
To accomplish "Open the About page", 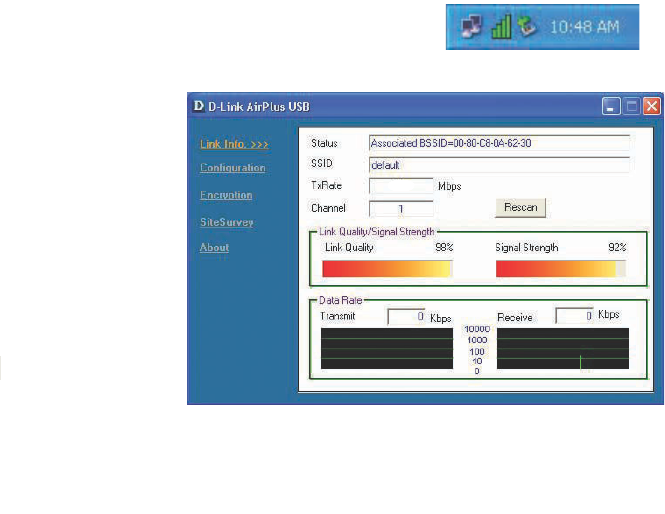I will (214, 247).
